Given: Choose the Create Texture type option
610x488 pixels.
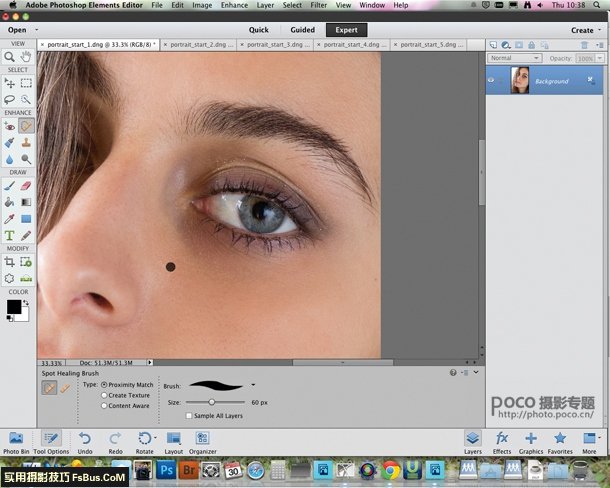Looking at the screenshot, I should (105, 395).
